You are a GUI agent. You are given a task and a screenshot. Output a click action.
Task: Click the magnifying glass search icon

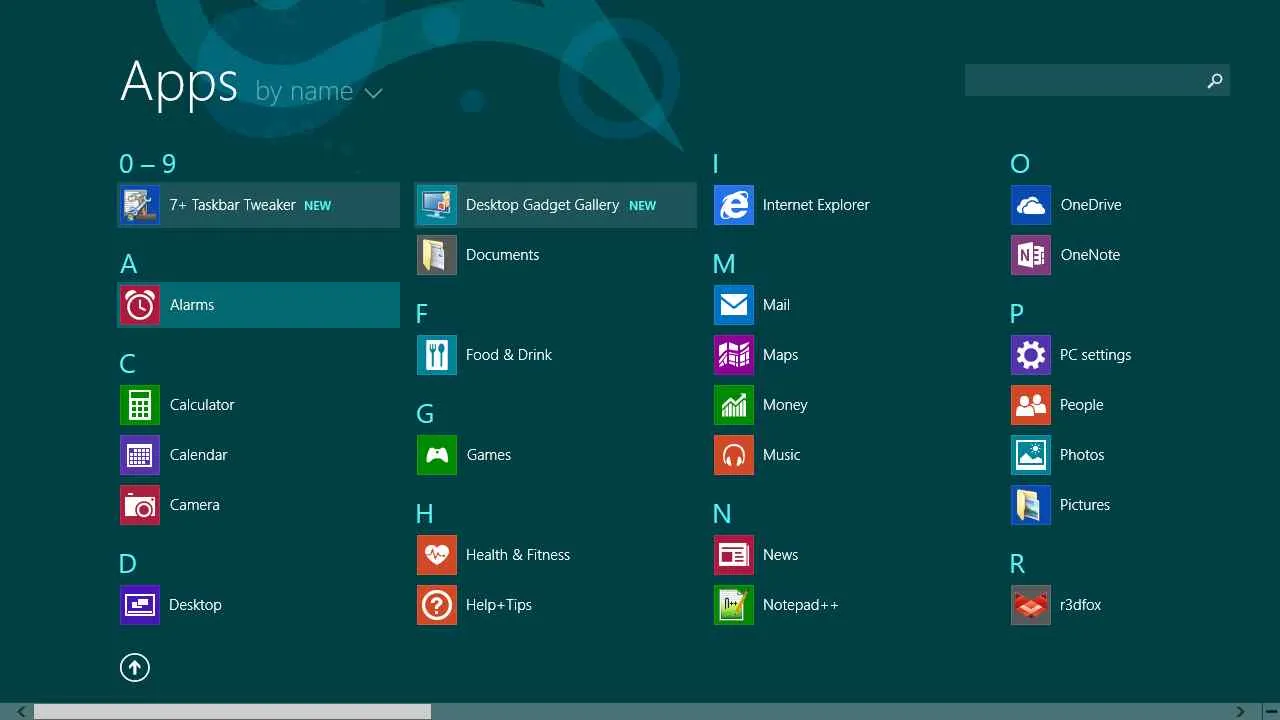pos(1215,81)
